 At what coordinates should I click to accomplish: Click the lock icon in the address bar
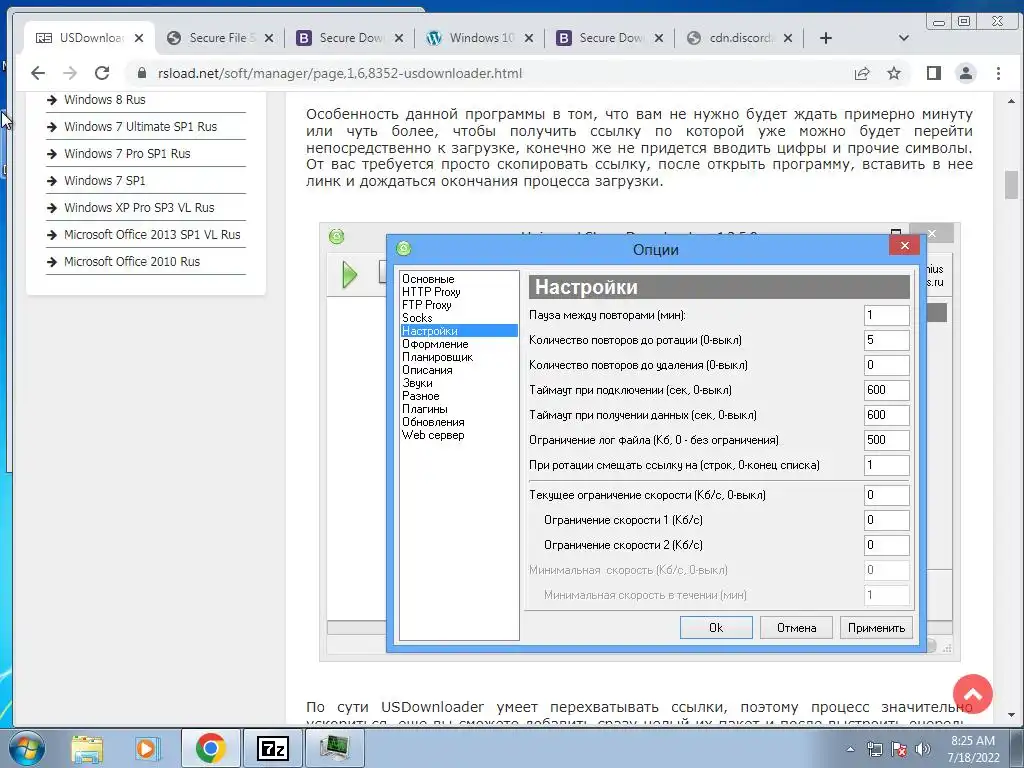pyautogui.click(x=141, y=73)
